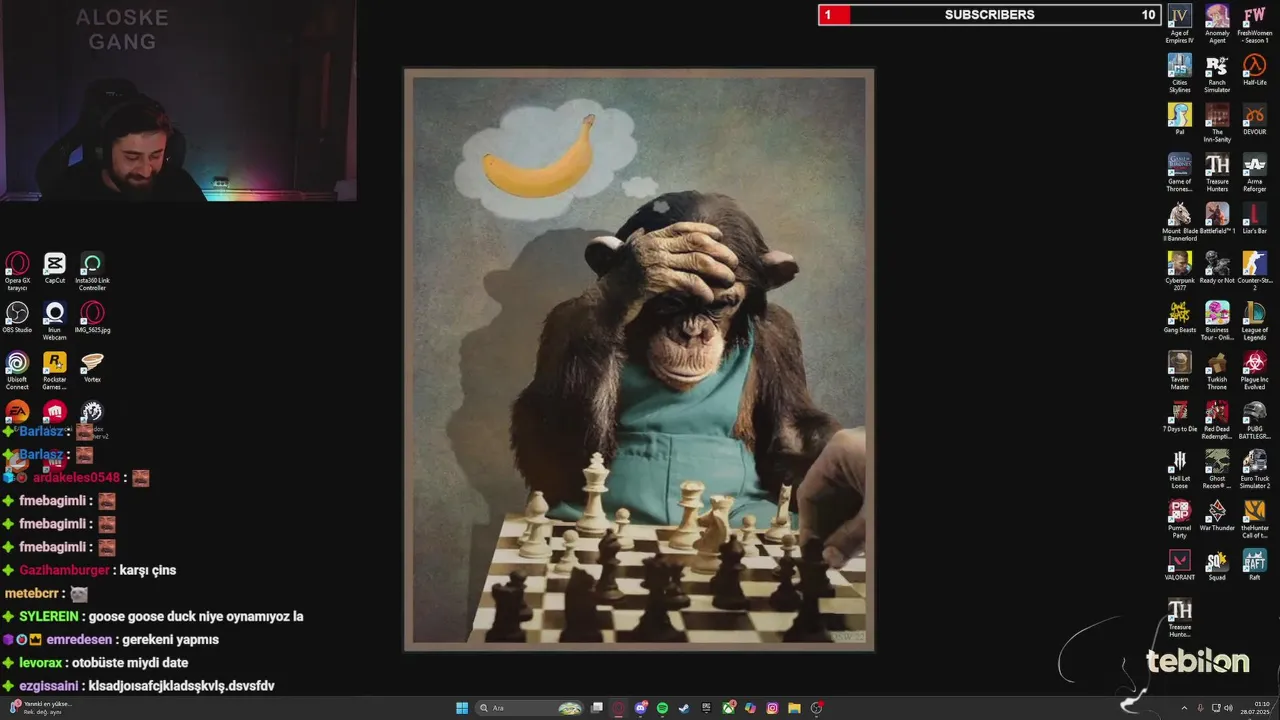Launch Ubisoft Connect shortcut
The width and height of the screenshot is (1280, 720).
pos(17,370)
